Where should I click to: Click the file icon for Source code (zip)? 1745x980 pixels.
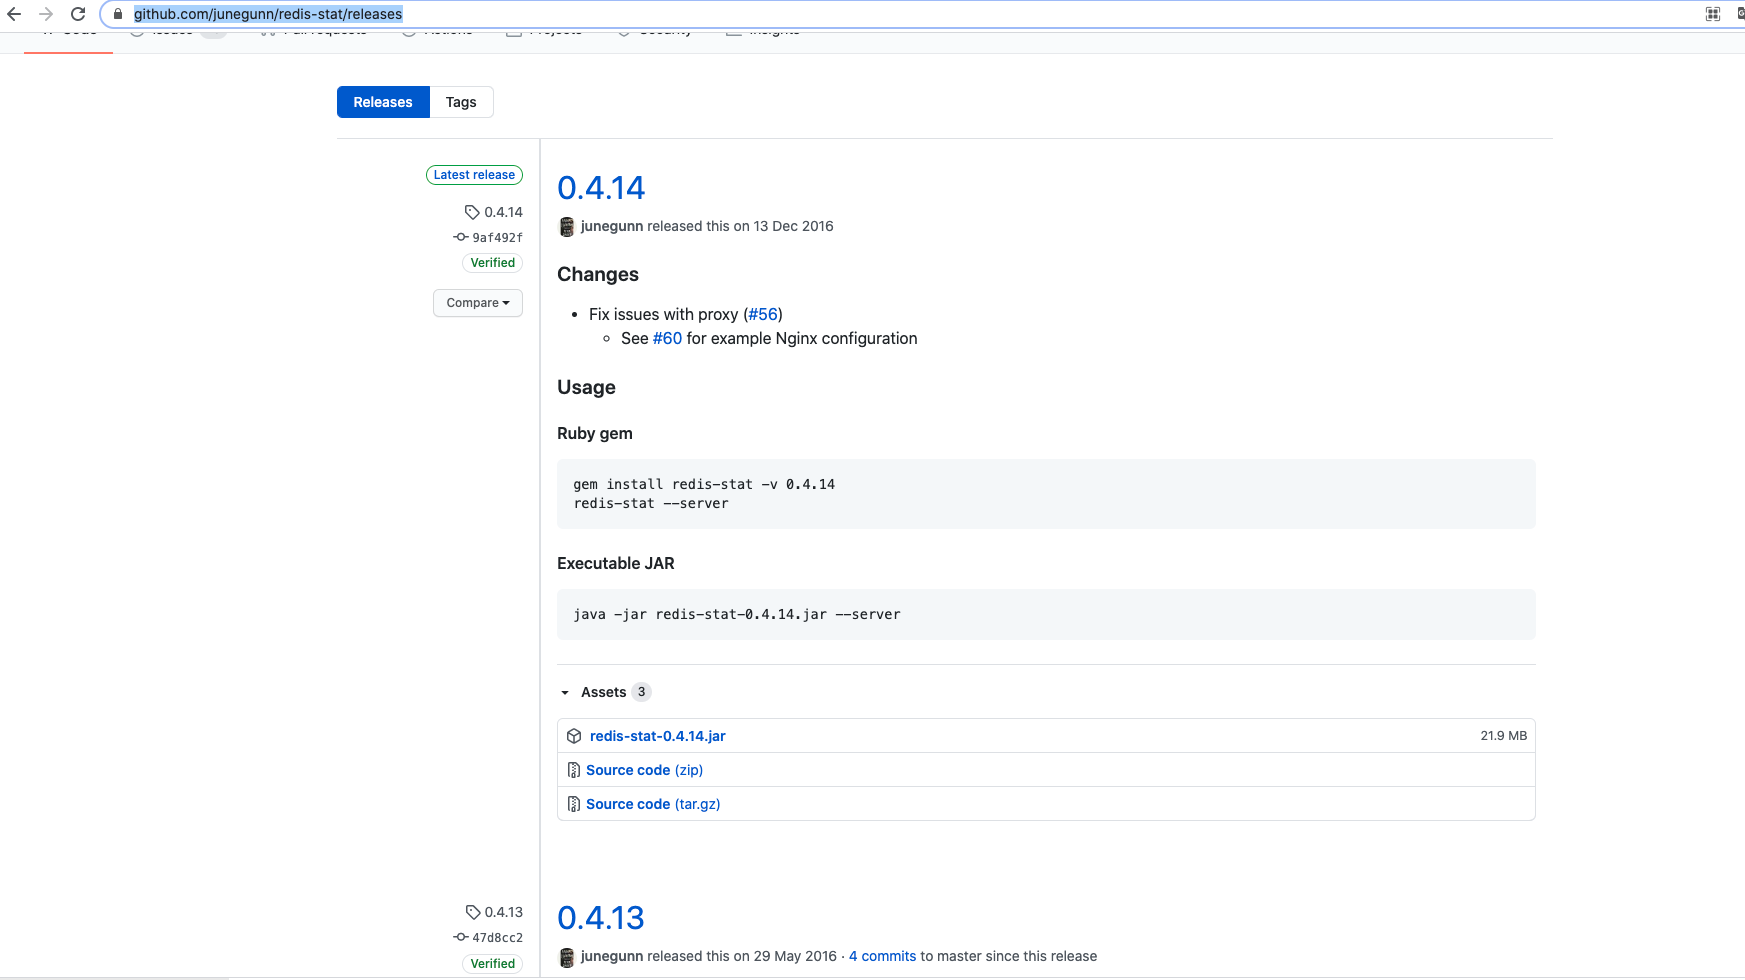(x=574, y=770)
